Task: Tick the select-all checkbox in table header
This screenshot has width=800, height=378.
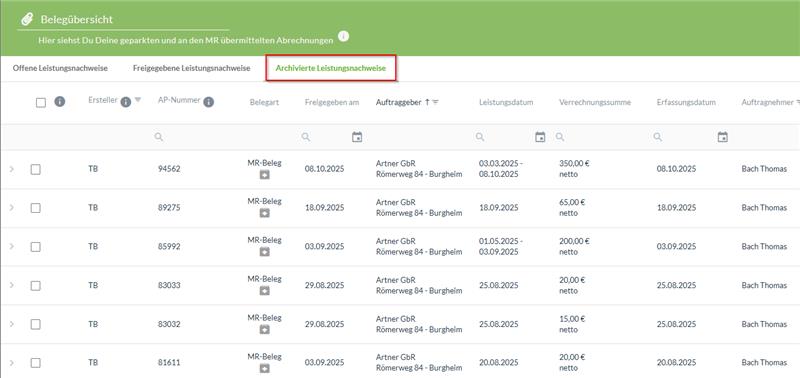Action: [41, 103]
